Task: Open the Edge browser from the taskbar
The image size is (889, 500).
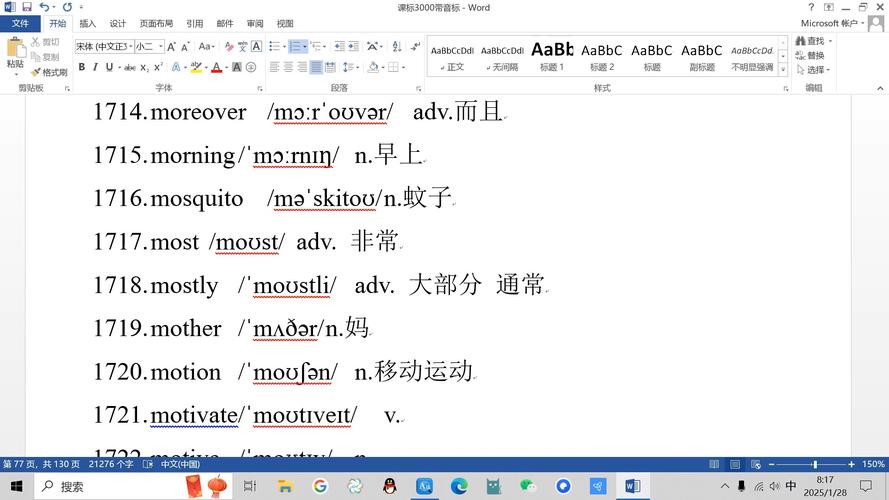Action: coord(459,486)
